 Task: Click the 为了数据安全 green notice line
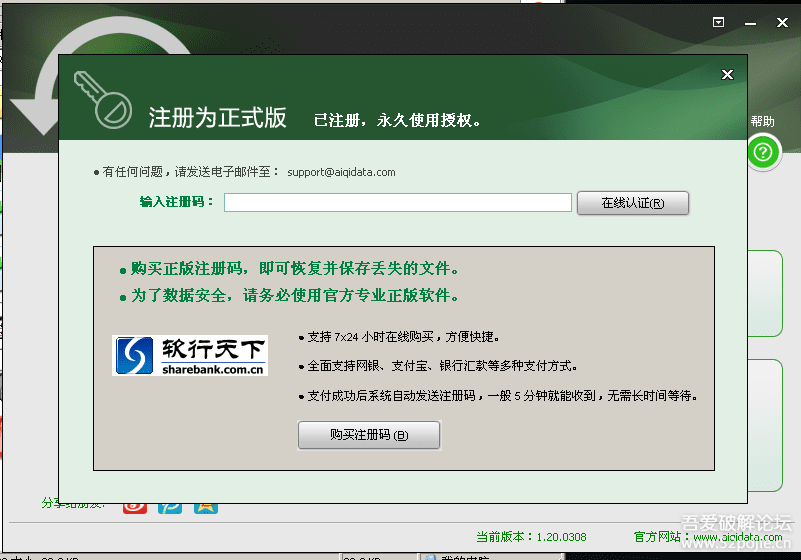(x=289, y=295)
